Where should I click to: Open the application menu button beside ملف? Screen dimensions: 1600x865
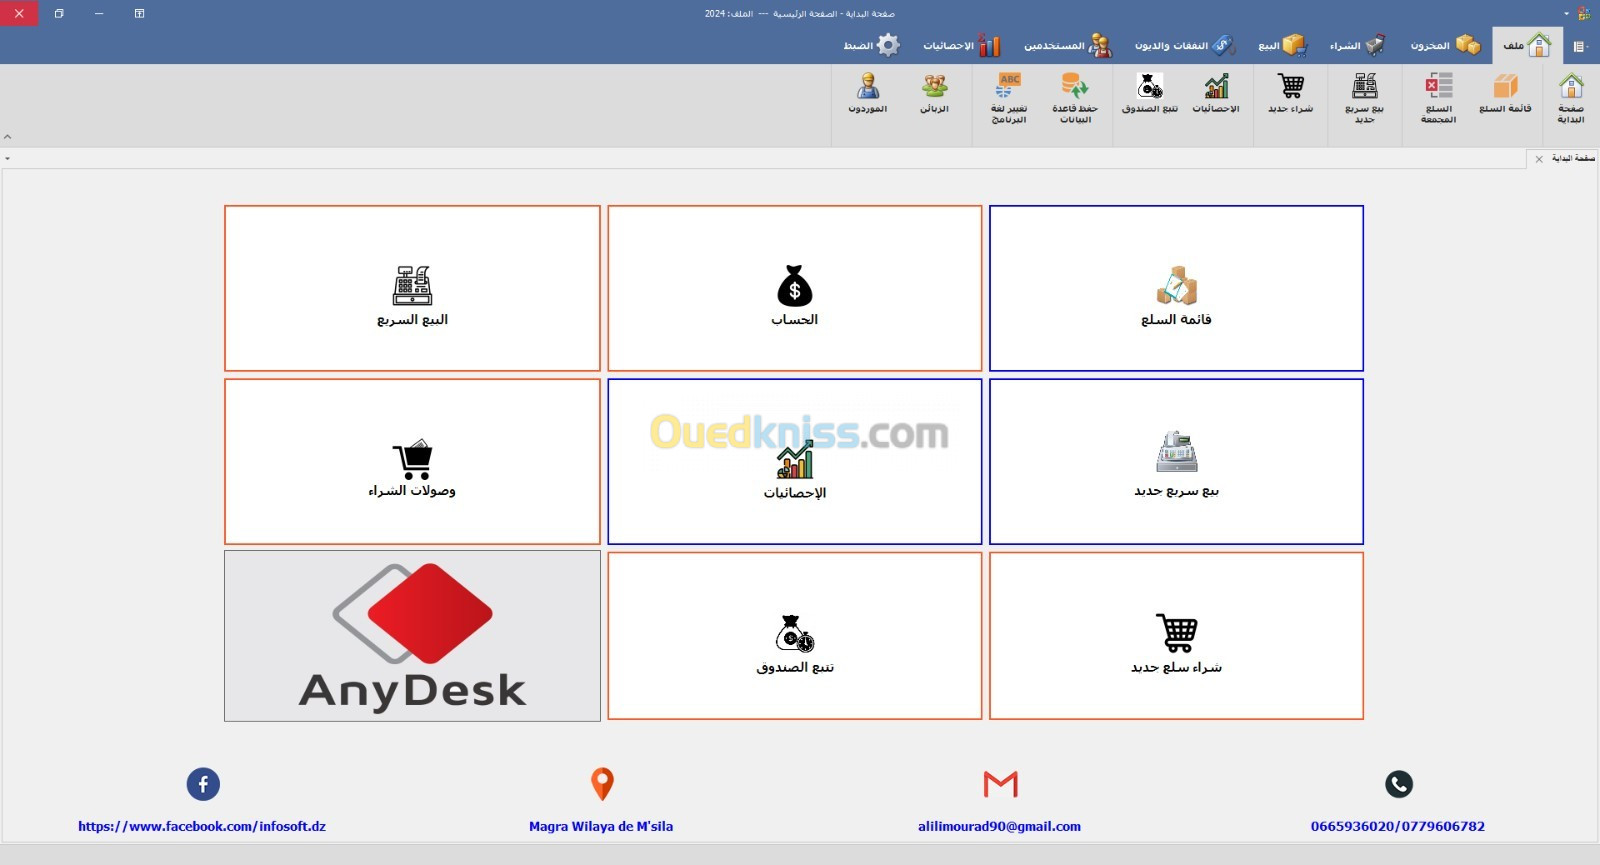1581,46
